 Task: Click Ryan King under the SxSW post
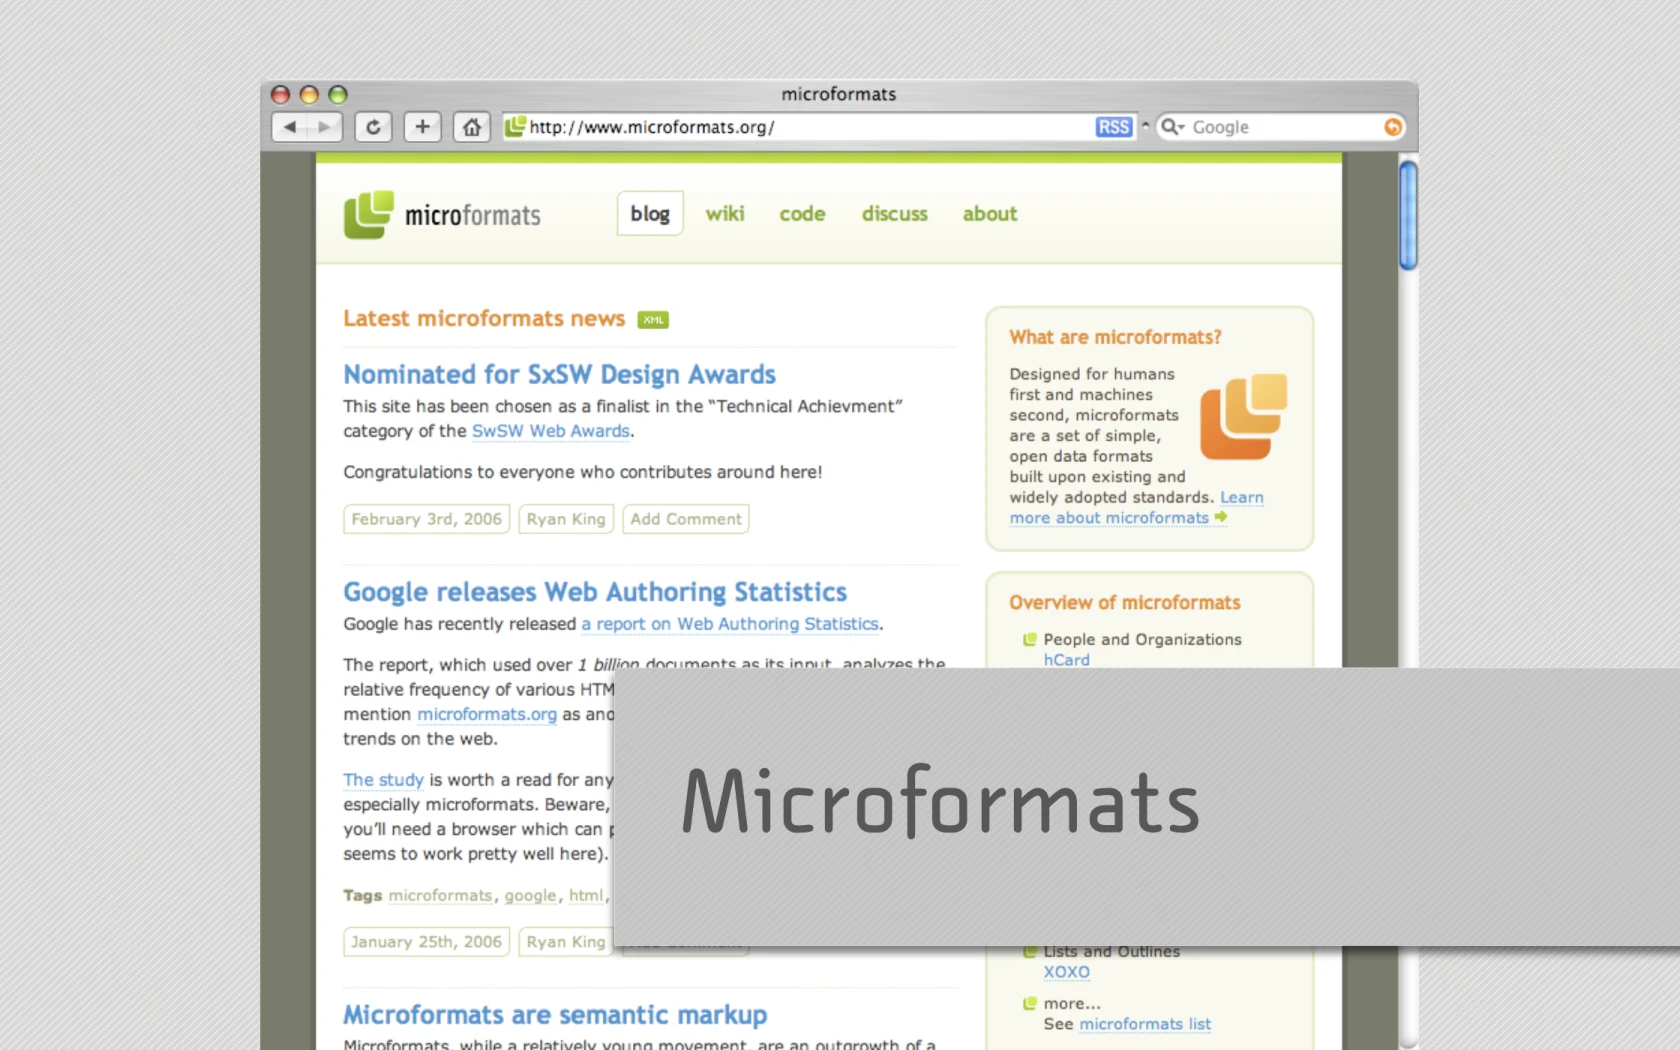click(566, 519)
